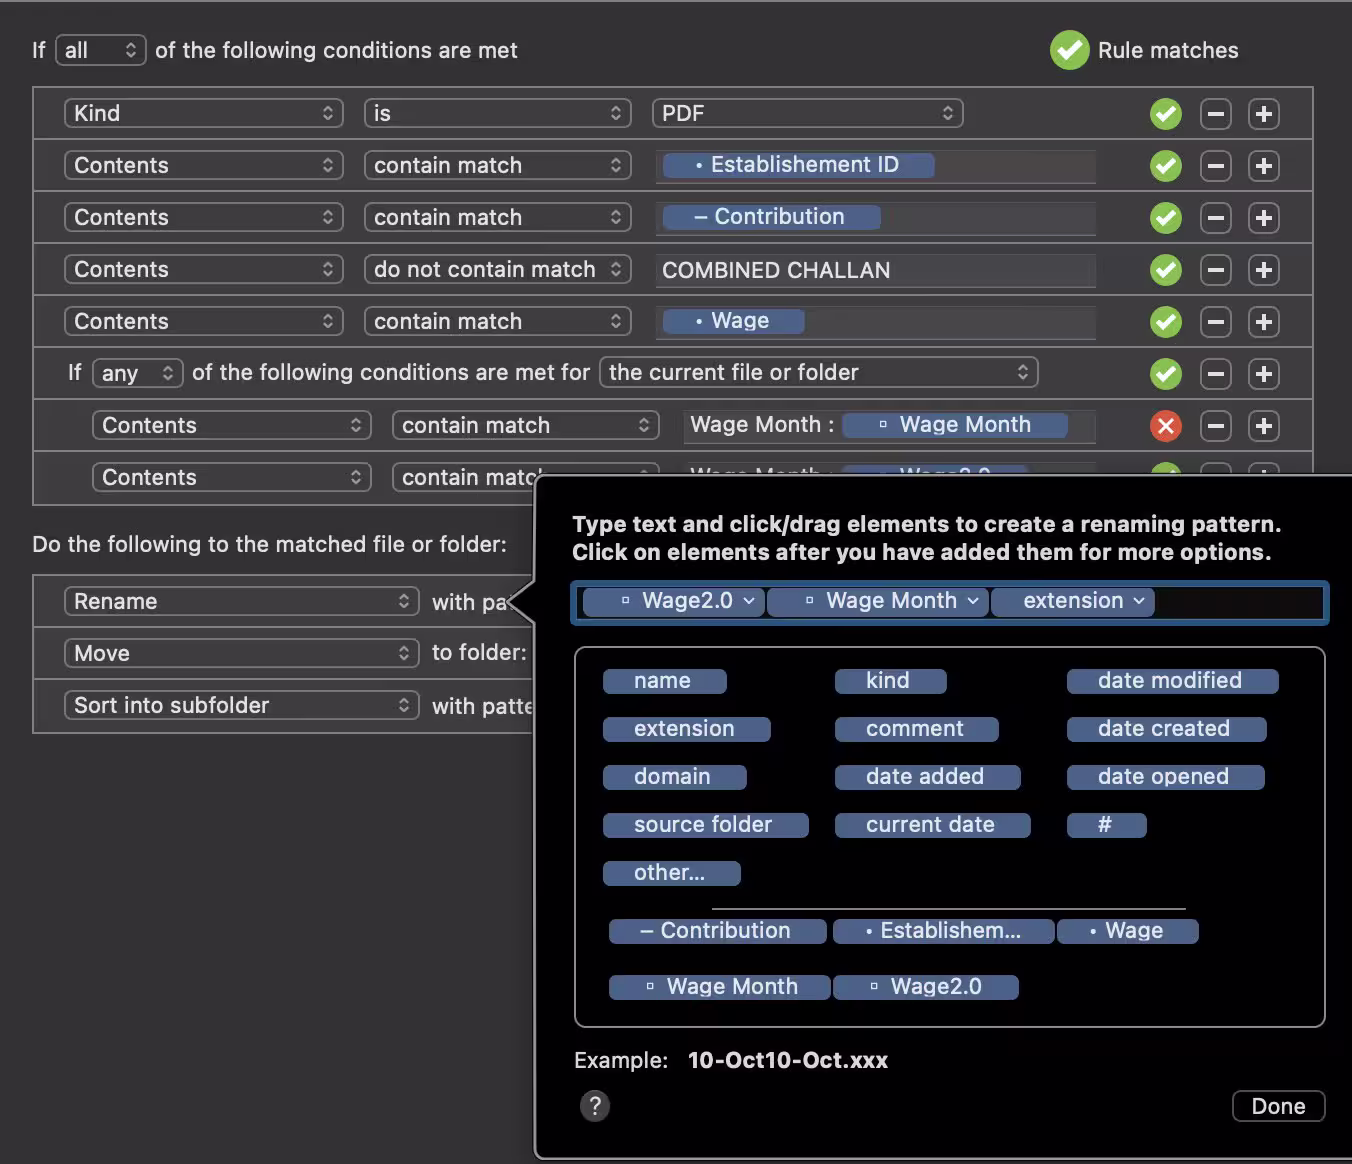Viewport: 1352px width, 1164px height.
Task: Click the 'name' pattern token
Action: 664,681
